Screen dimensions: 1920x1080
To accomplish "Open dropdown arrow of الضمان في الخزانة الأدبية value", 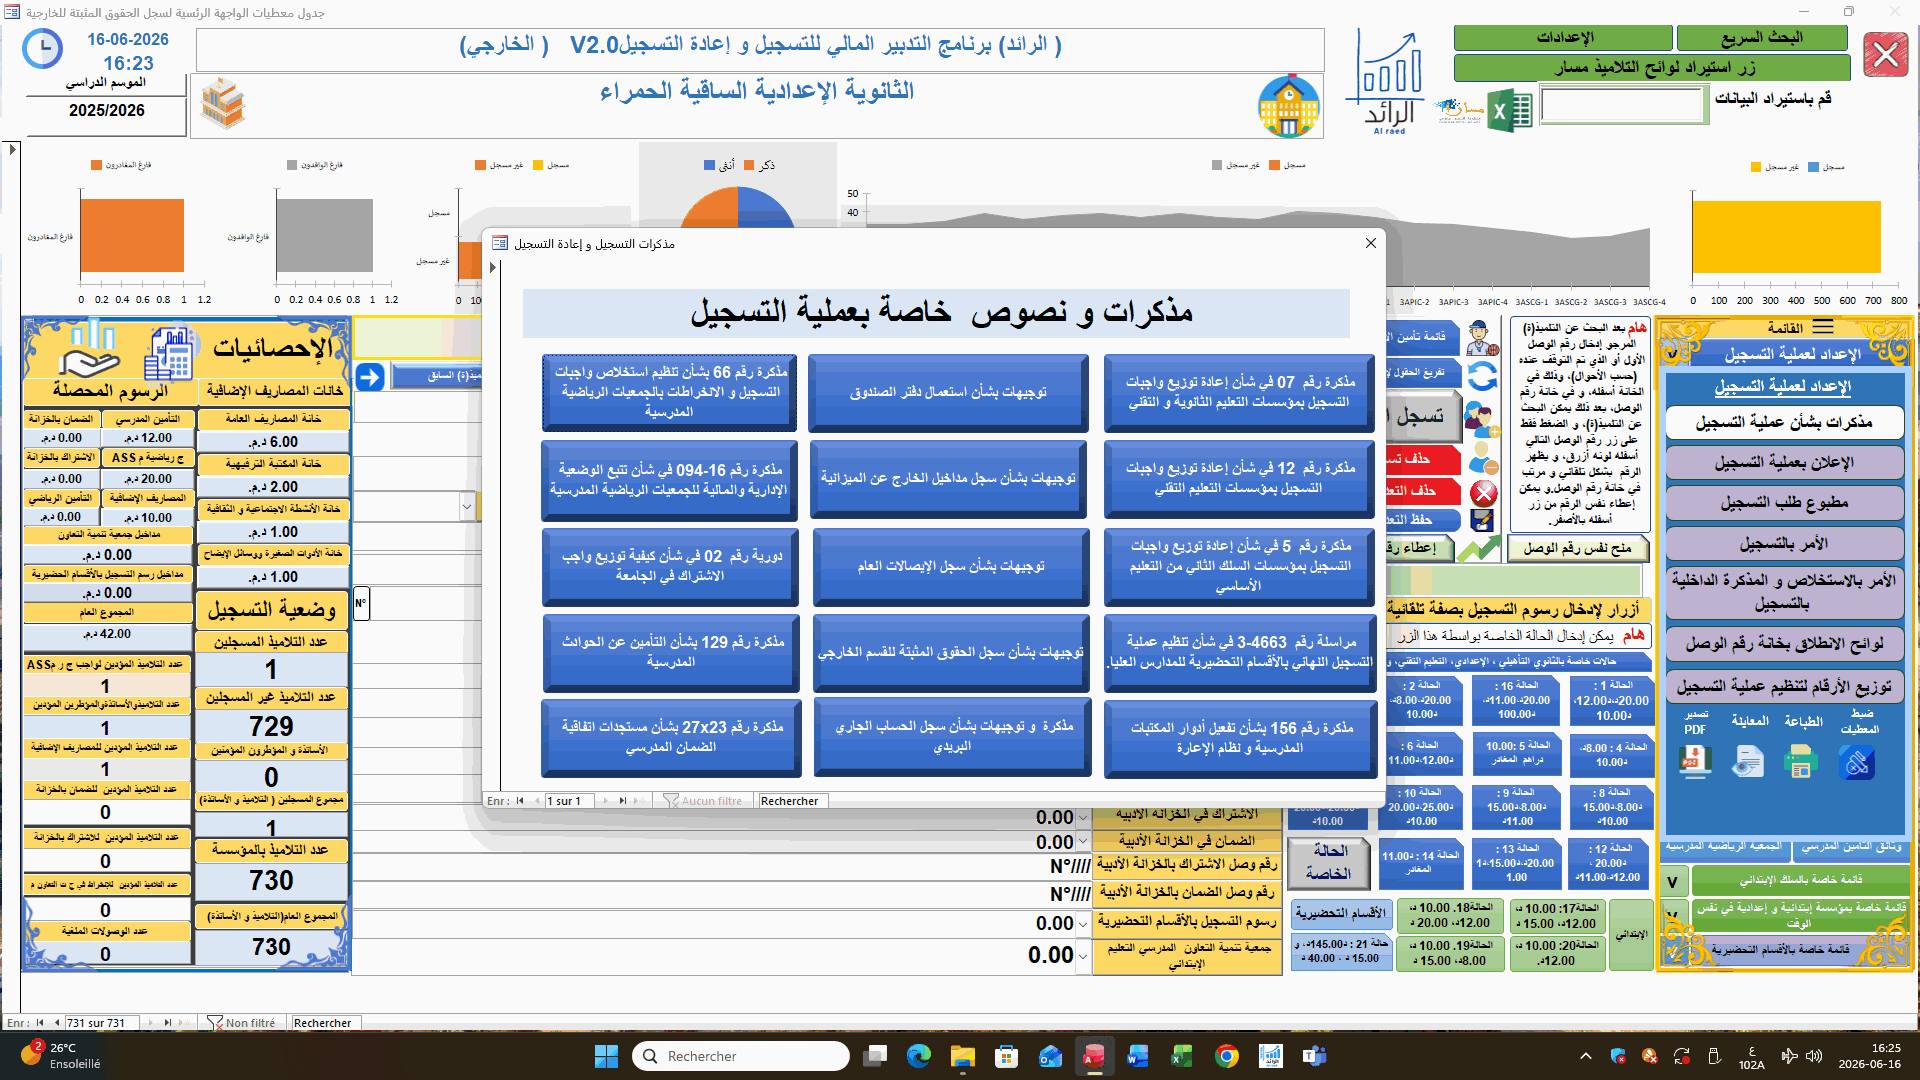I will [1083, 843].
